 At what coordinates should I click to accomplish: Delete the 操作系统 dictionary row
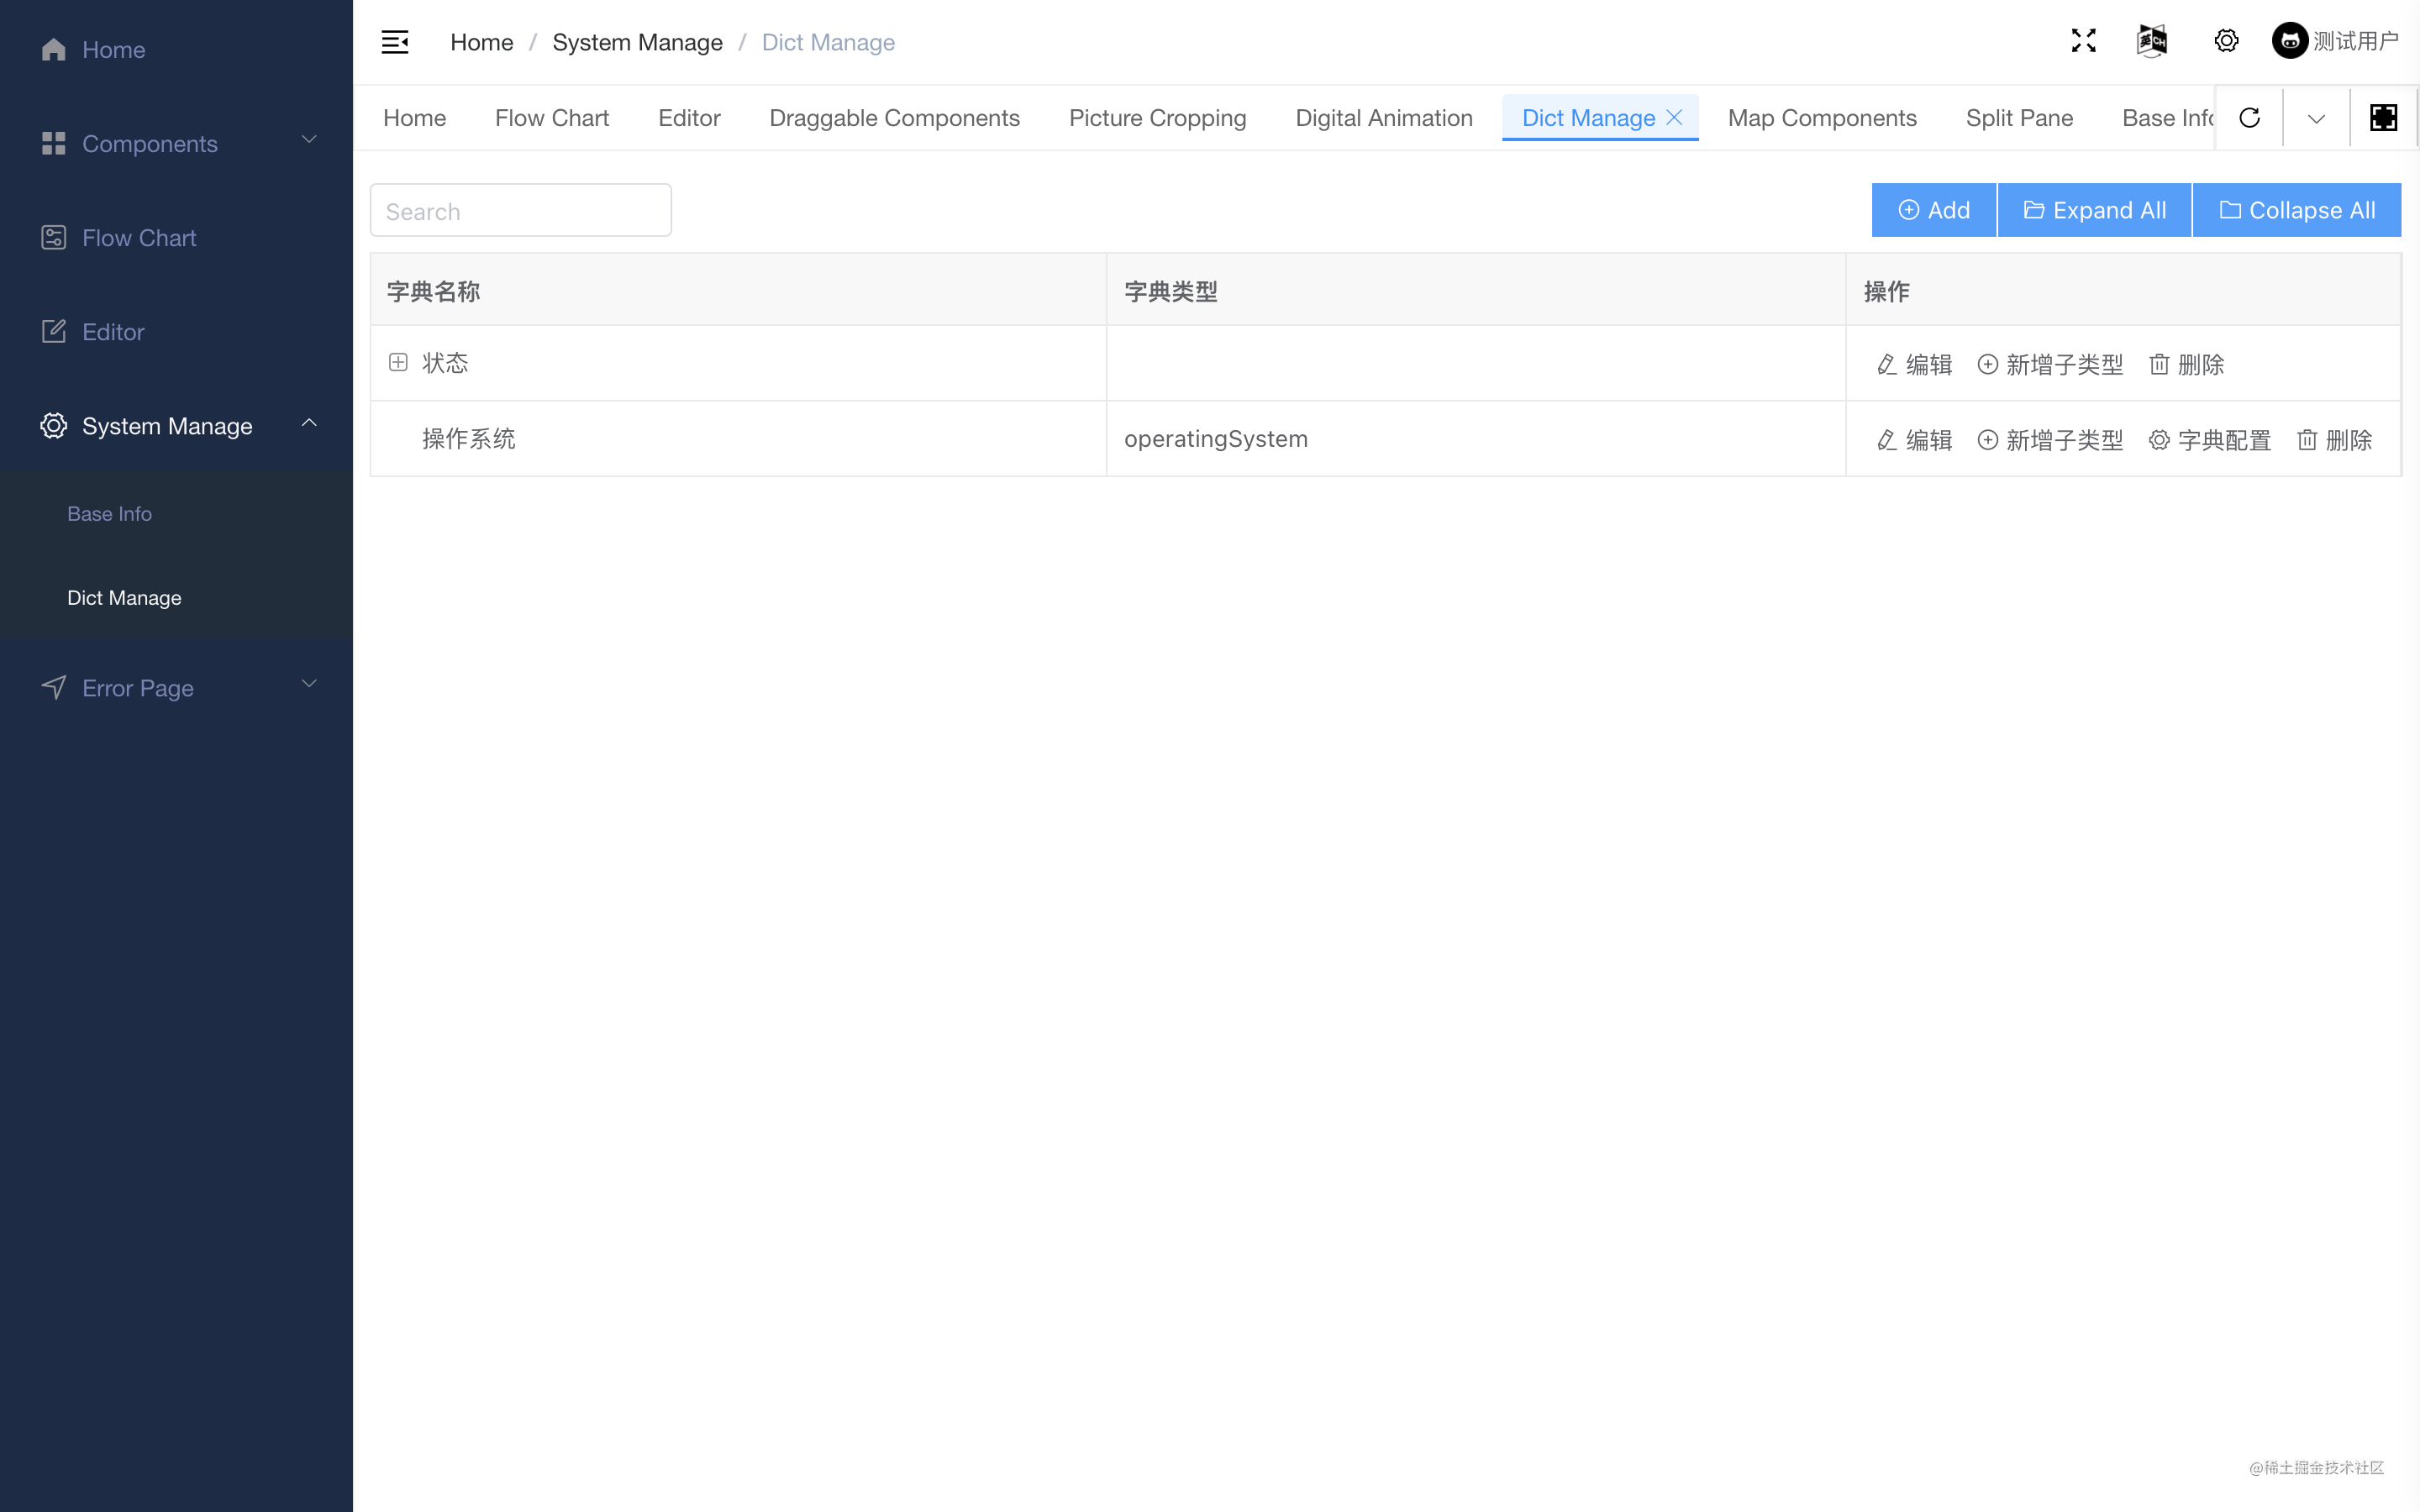(2334, 440)
